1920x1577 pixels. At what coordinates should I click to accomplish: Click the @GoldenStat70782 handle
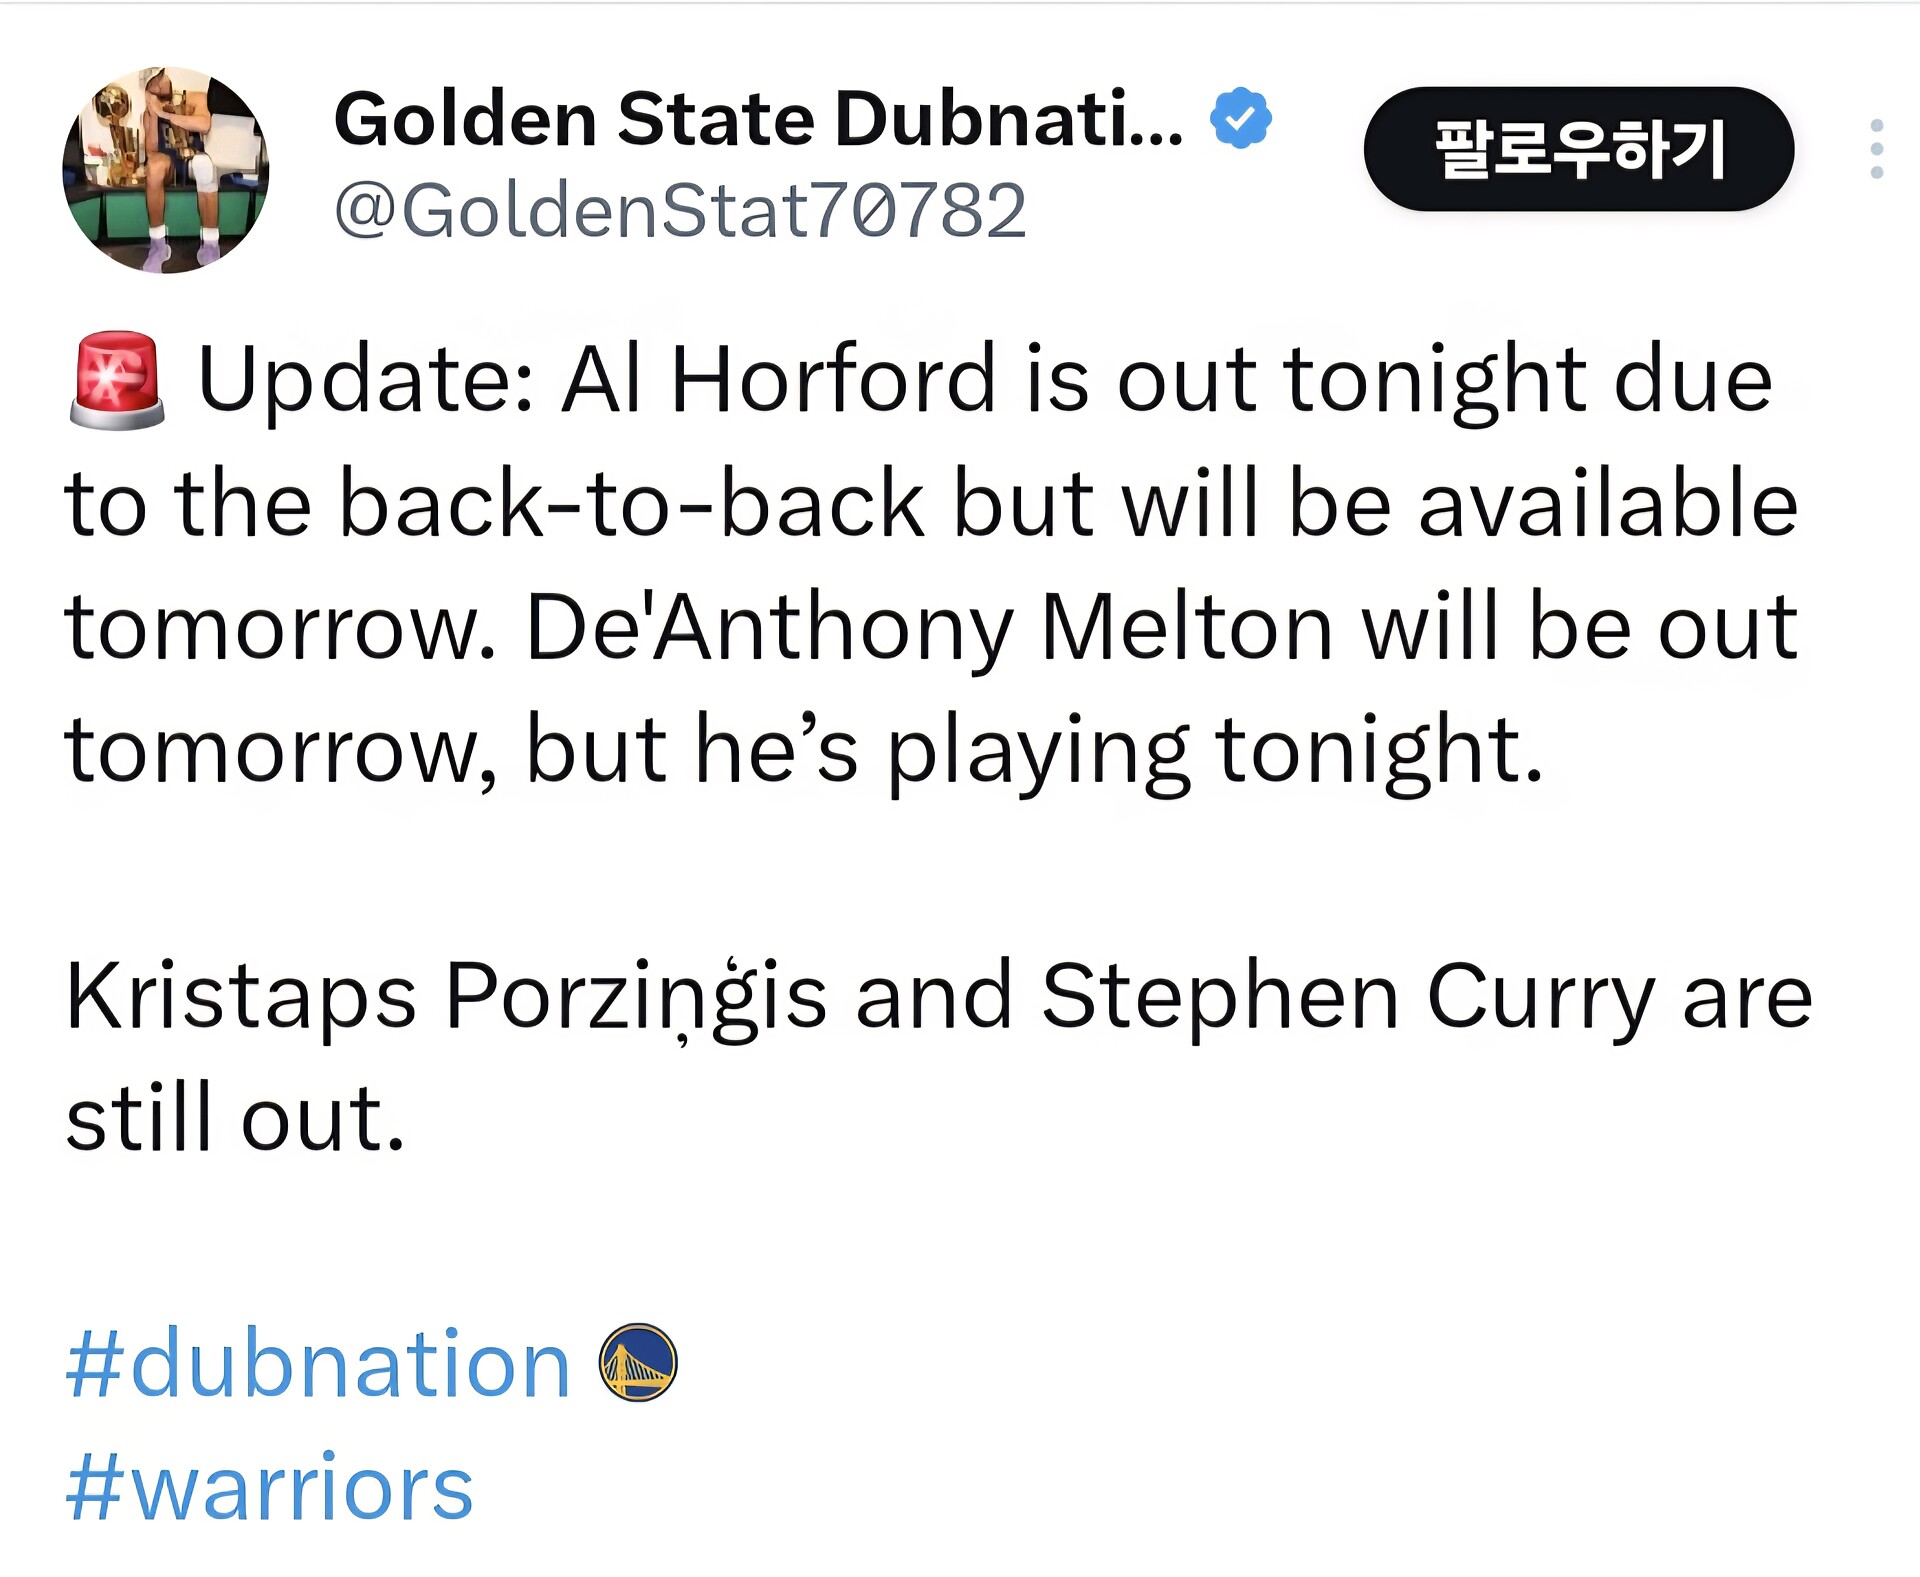pyautogui.click(x=680, y=211)
